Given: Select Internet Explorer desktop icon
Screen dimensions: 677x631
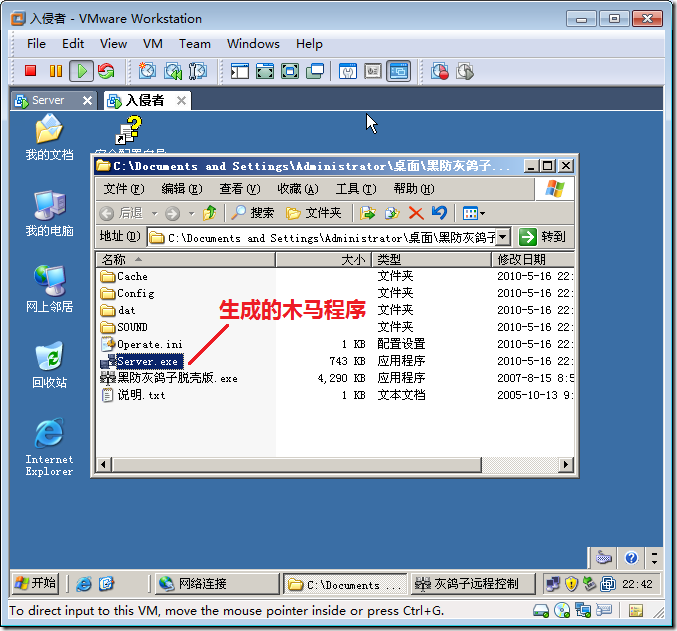Looking at the screenshot, I should point(49,447).
